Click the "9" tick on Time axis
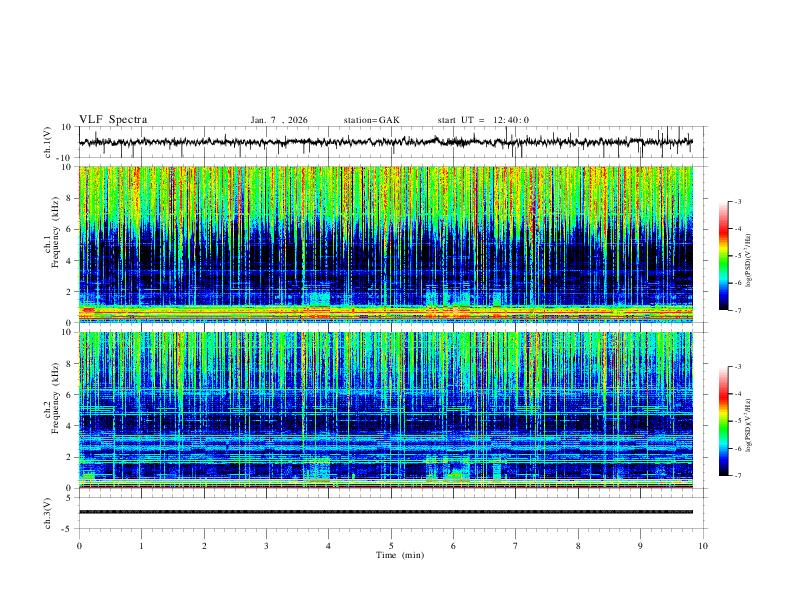This screenshot has height=612, width=792. click(x=640, y=546)
